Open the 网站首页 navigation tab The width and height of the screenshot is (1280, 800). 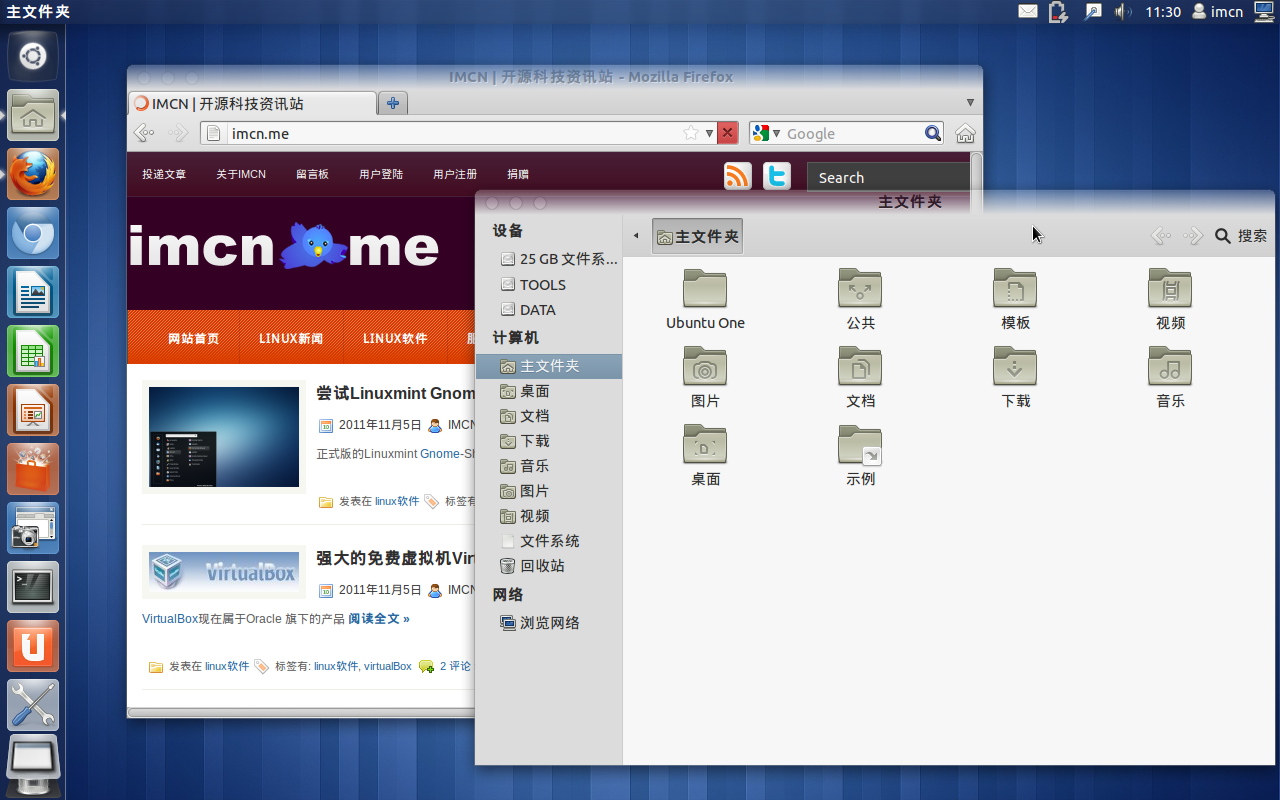(x=193, y=338)
